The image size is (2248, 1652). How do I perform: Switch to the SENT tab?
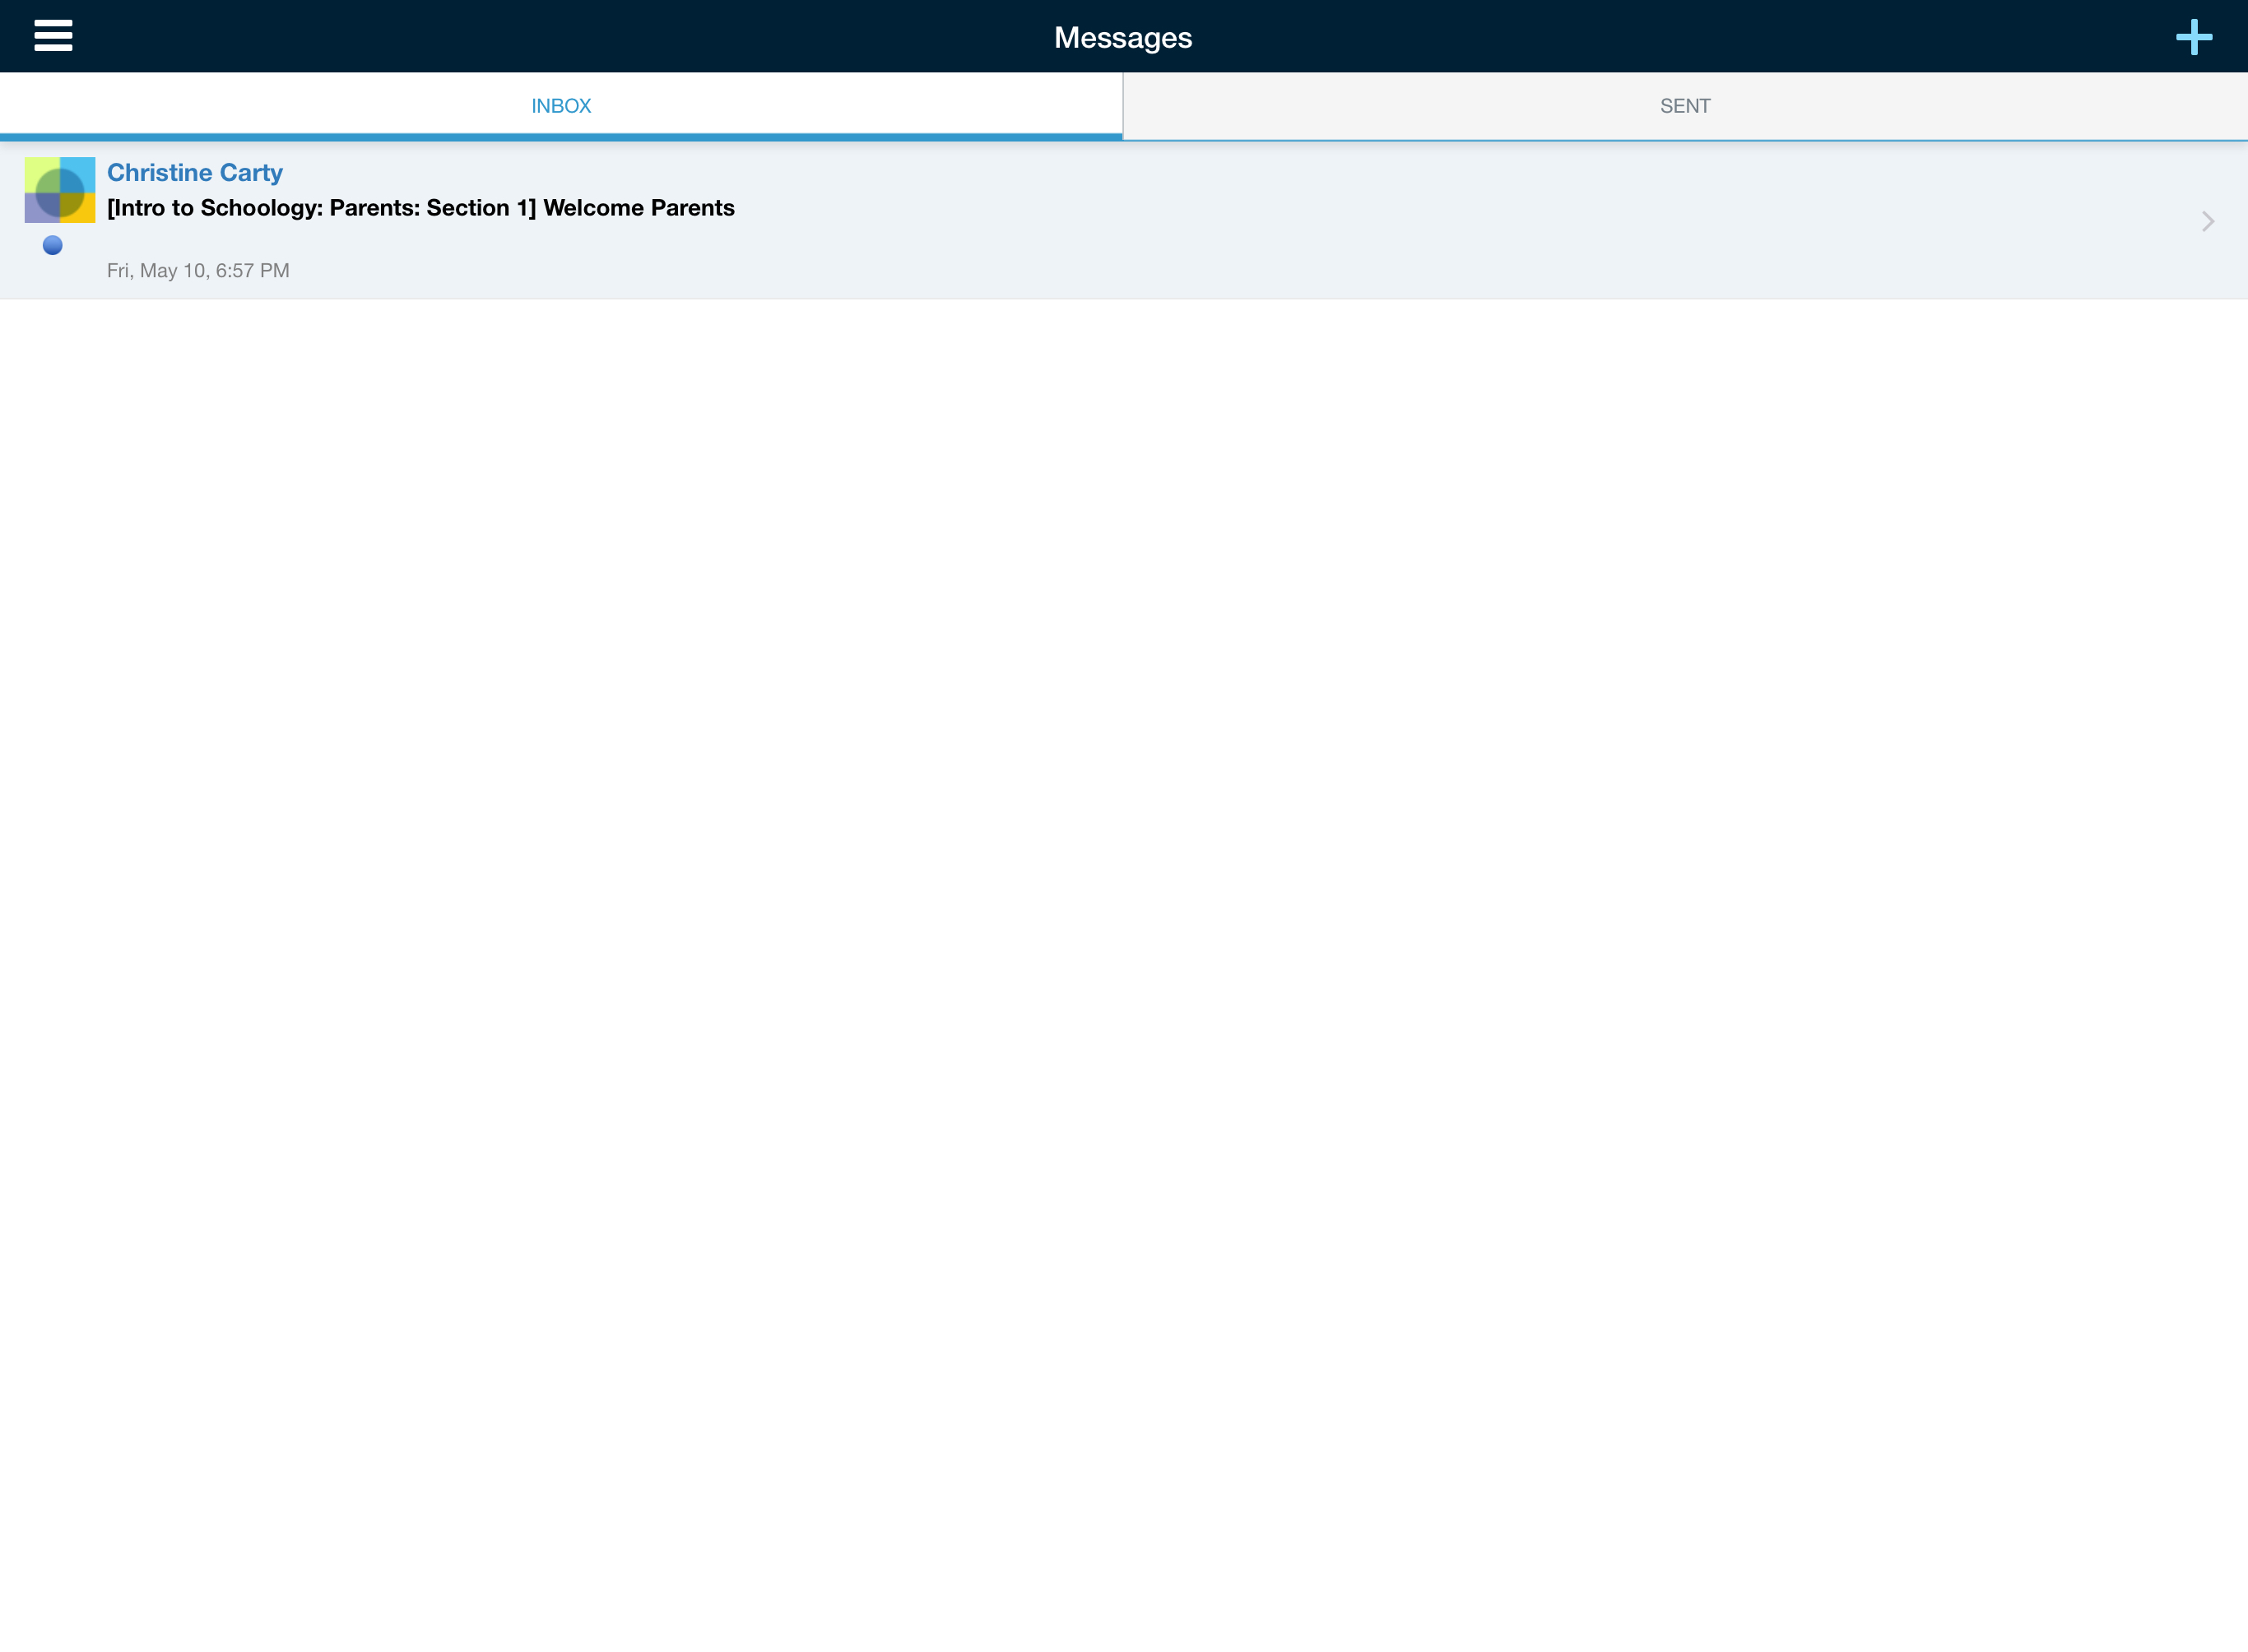1685,106
